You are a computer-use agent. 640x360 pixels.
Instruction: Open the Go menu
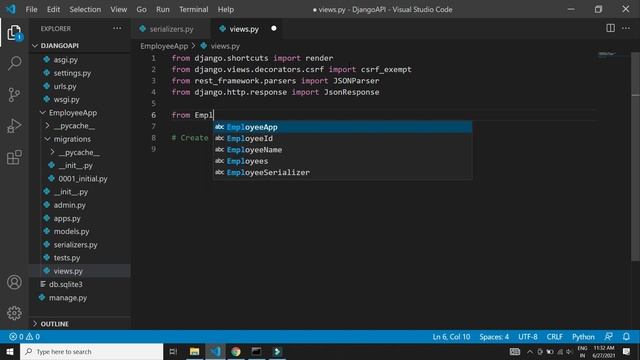[x=141, y=9]
